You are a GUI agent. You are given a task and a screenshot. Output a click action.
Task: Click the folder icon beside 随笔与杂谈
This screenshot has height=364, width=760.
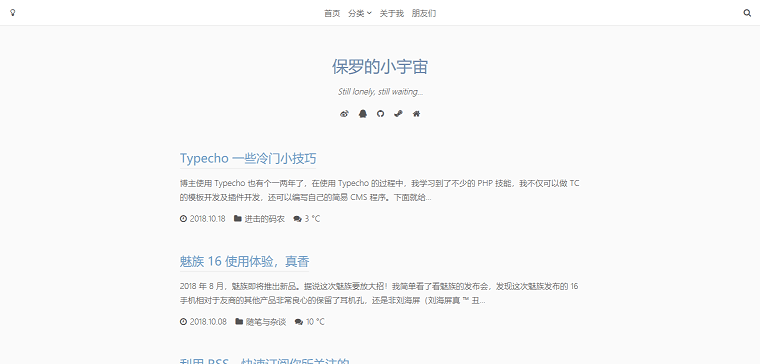click(239, 322)
